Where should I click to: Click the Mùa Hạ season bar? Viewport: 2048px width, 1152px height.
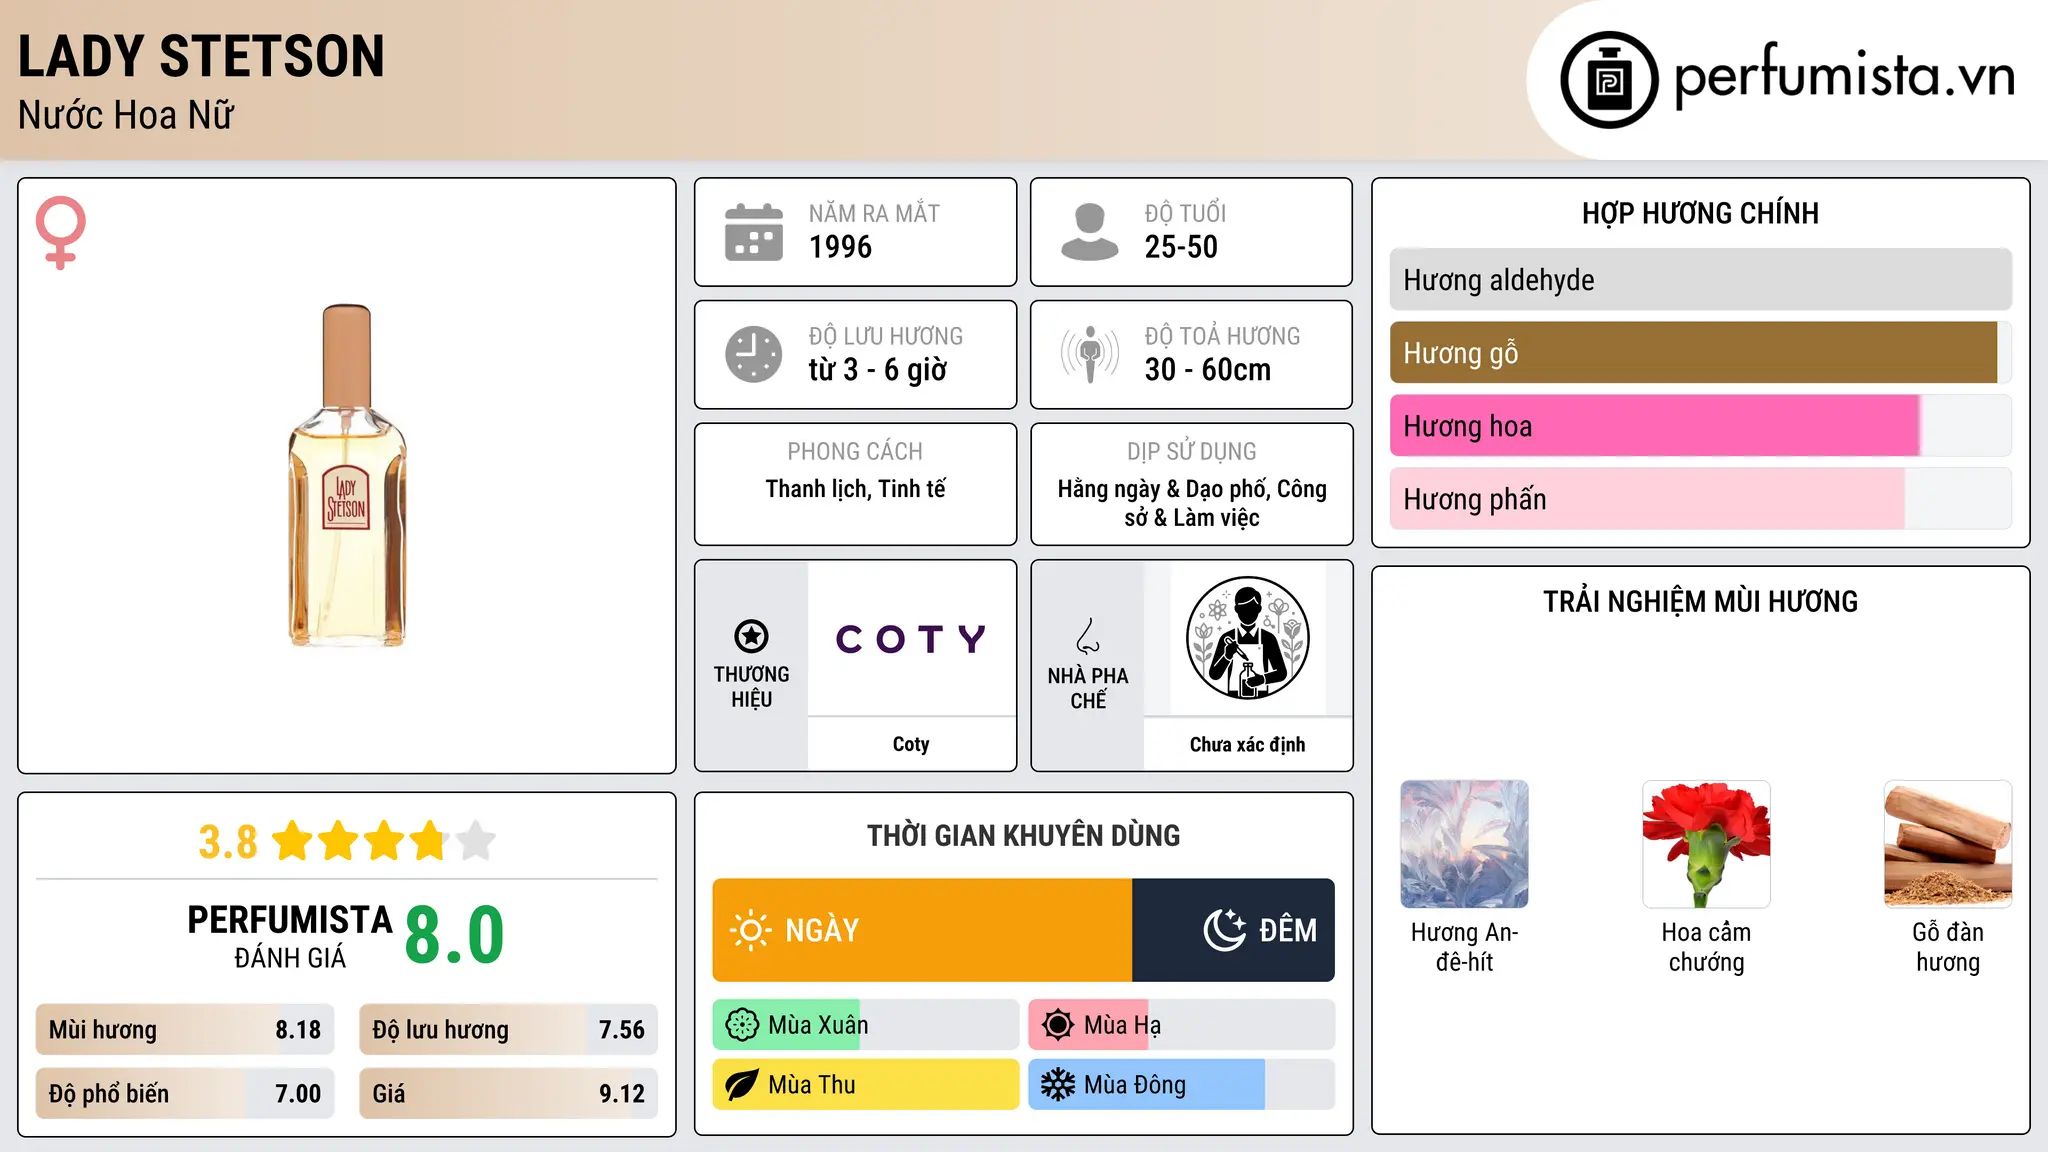1181,1025
